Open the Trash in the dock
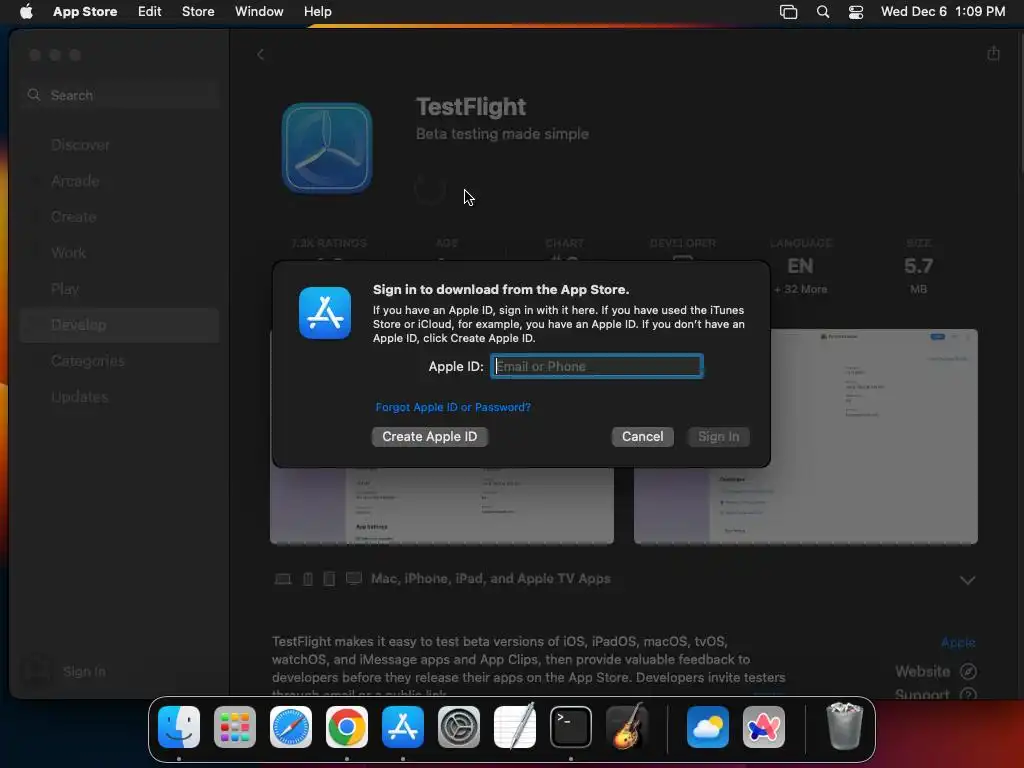Image resolution: width=1024 pixels, height=768 pixels. (845, 727)
